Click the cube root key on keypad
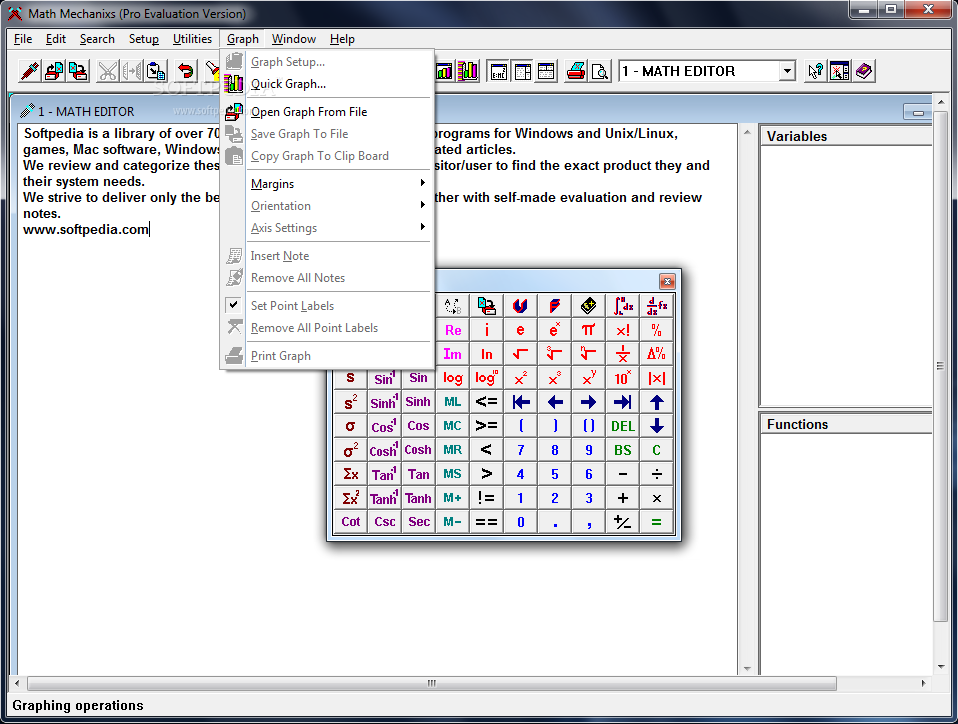 tap(554, 354)
